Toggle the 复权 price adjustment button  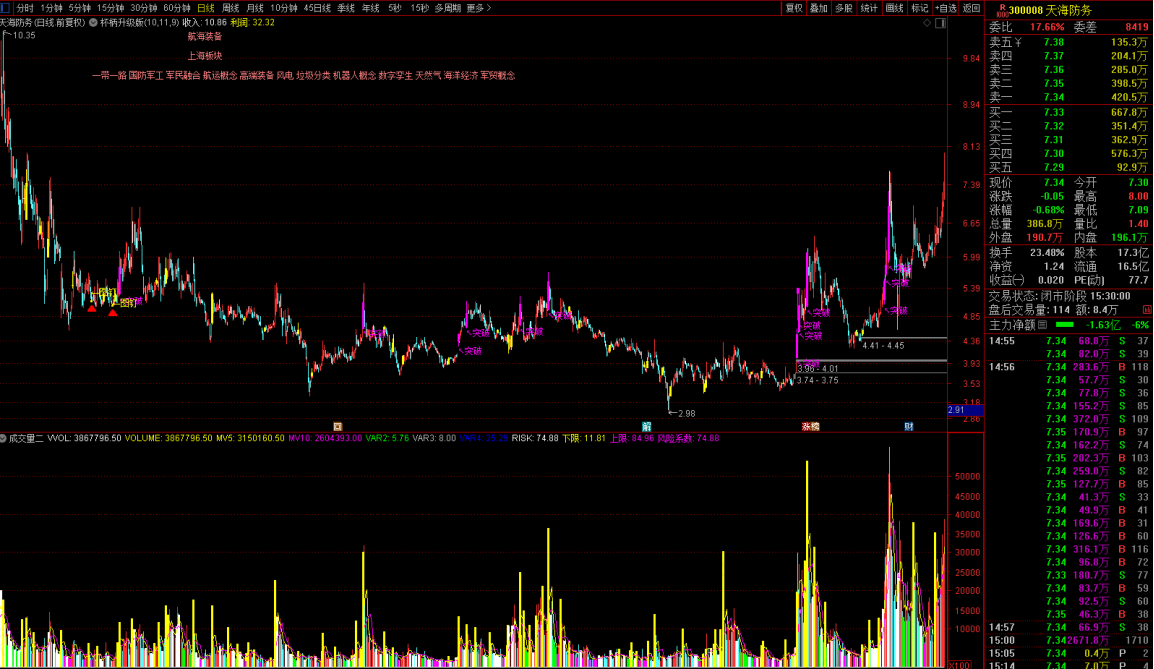point(793,8)
